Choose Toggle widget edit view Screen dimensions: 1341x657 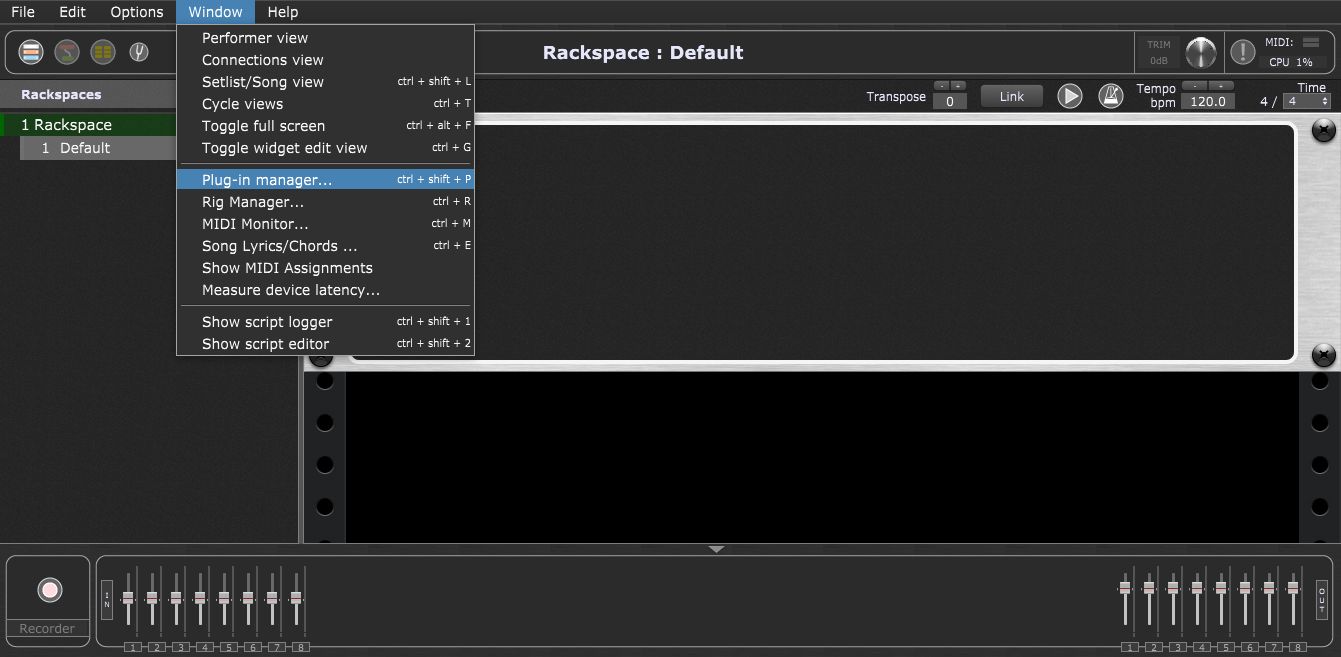(x=325, y=148)
